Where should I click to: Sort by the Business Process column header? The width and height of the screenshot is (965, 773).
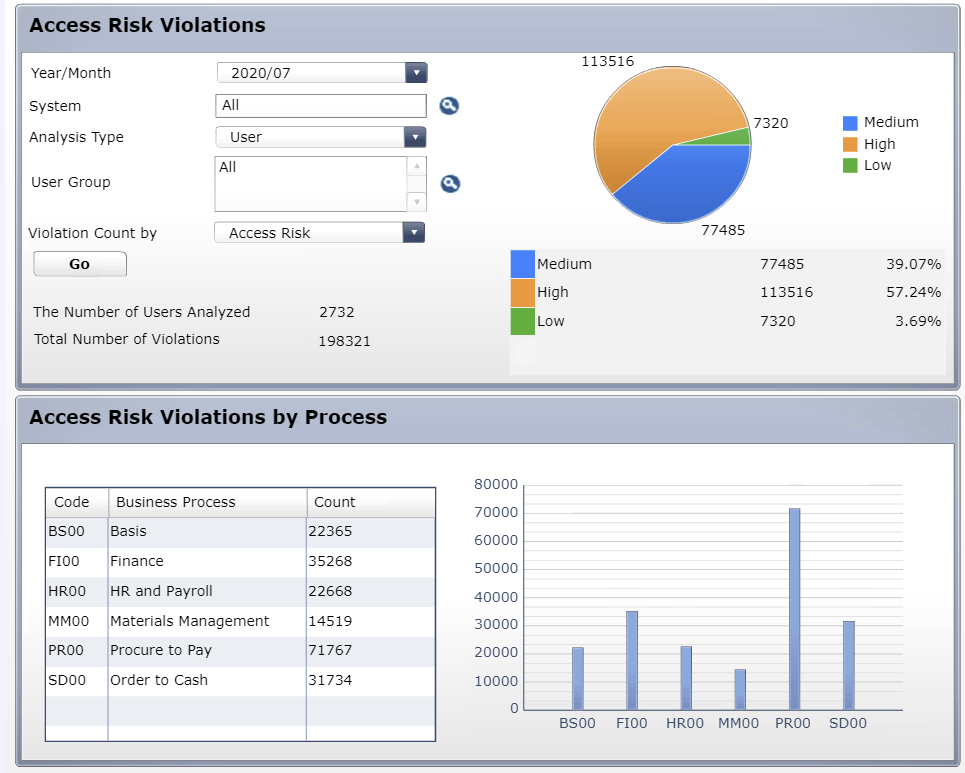[207, 502]
